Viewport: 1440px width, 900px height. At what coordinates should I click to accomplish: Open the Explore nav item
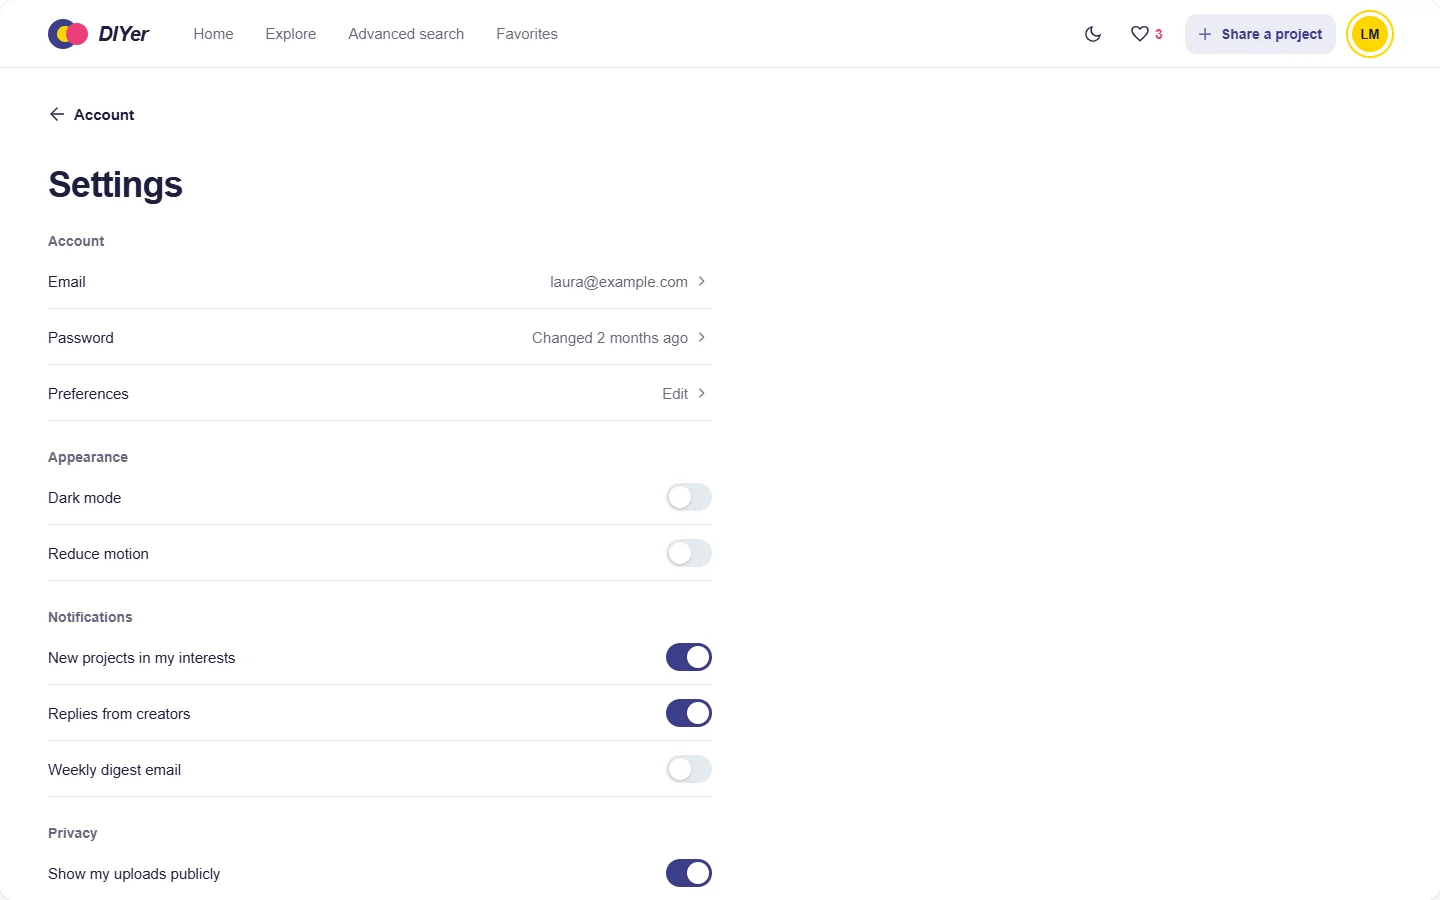pos(291,34)
